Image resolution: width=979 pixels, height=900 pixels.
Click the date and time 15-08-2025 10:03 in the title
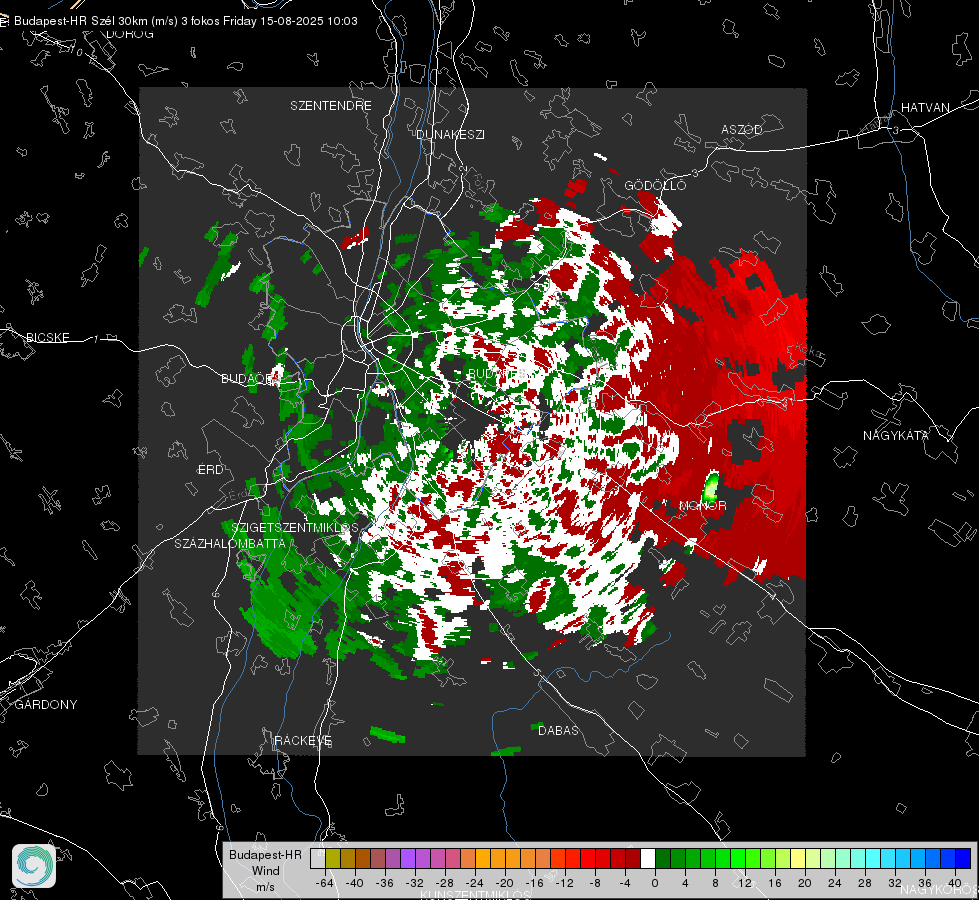coord(308,21)
